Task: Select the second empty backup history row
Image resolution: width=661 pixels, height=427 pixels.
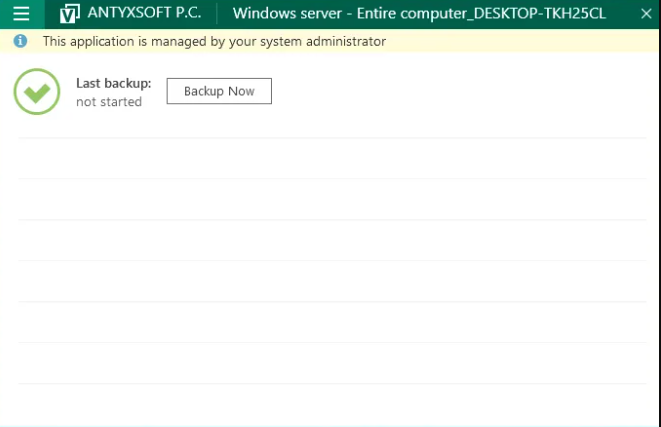Action: click(332, 199)
